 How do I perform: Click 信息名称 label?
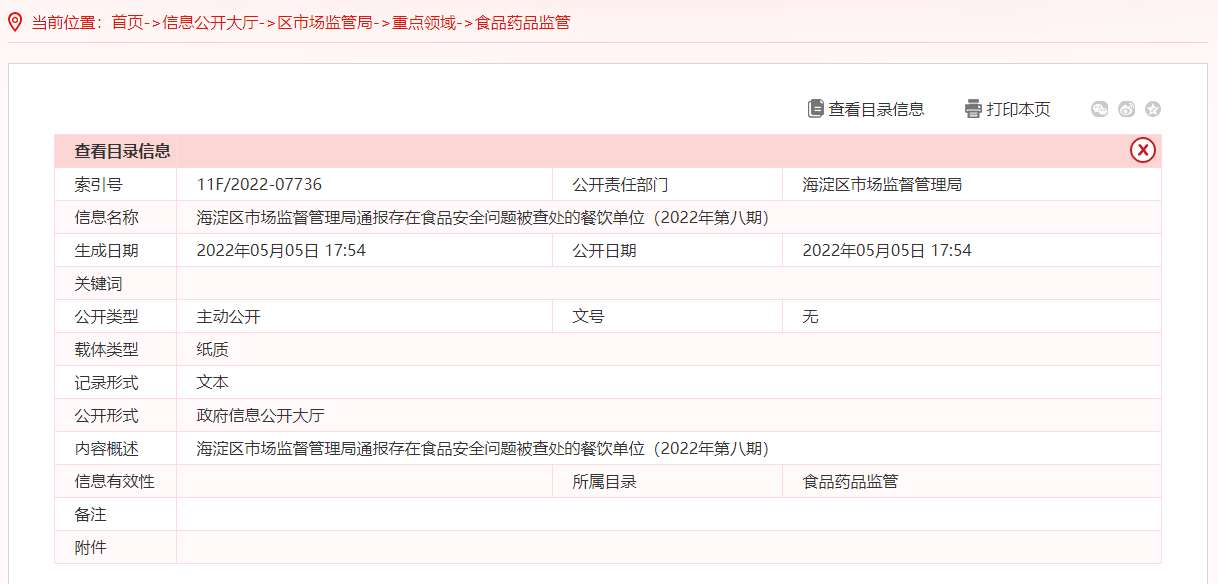coord(106,218)
